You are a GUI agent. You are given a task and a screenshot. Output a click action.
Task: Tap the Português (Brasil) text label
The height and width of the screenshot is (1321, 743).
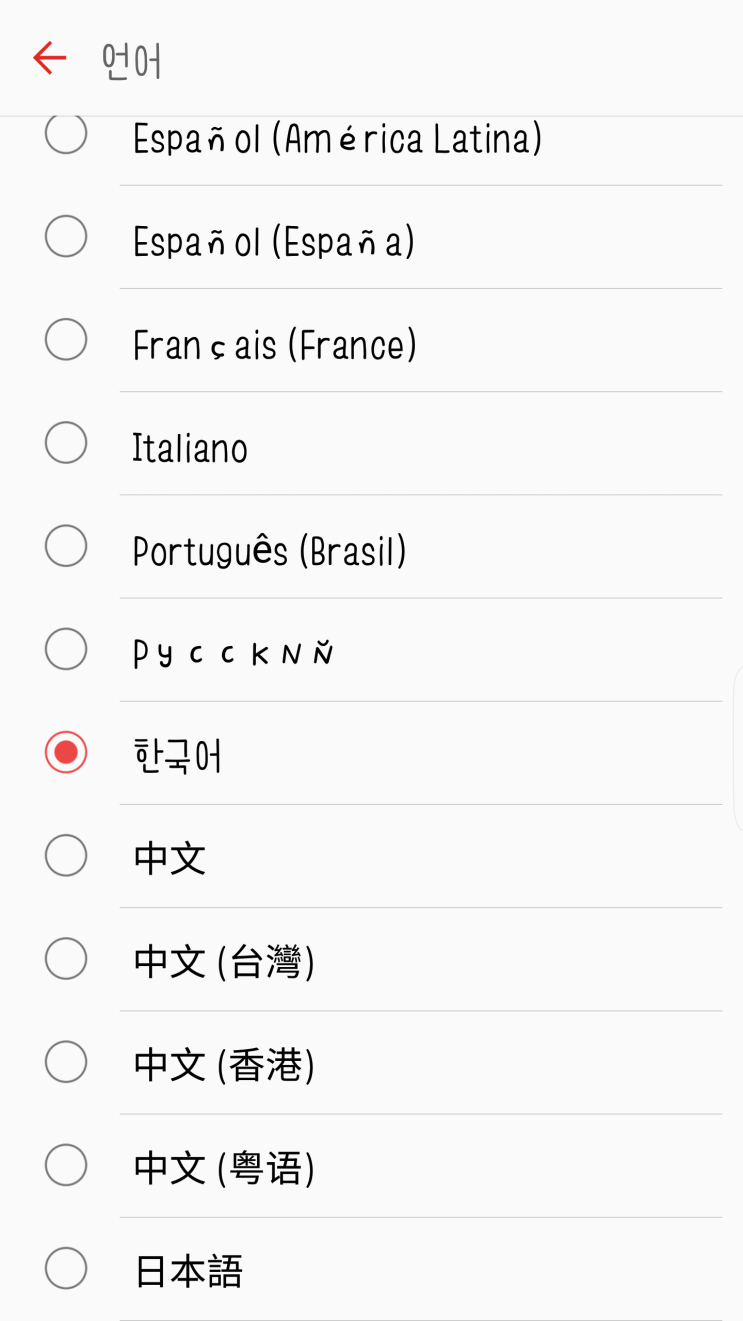[x=270, y=551]
